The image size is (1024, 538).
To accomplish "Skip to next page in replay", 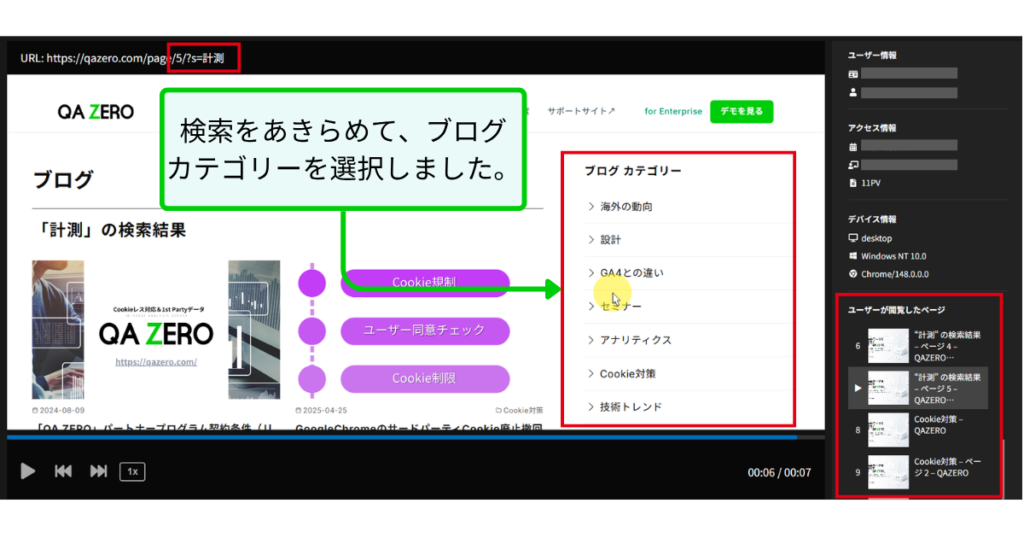I will pyautogui.click(x=99, y=471).
